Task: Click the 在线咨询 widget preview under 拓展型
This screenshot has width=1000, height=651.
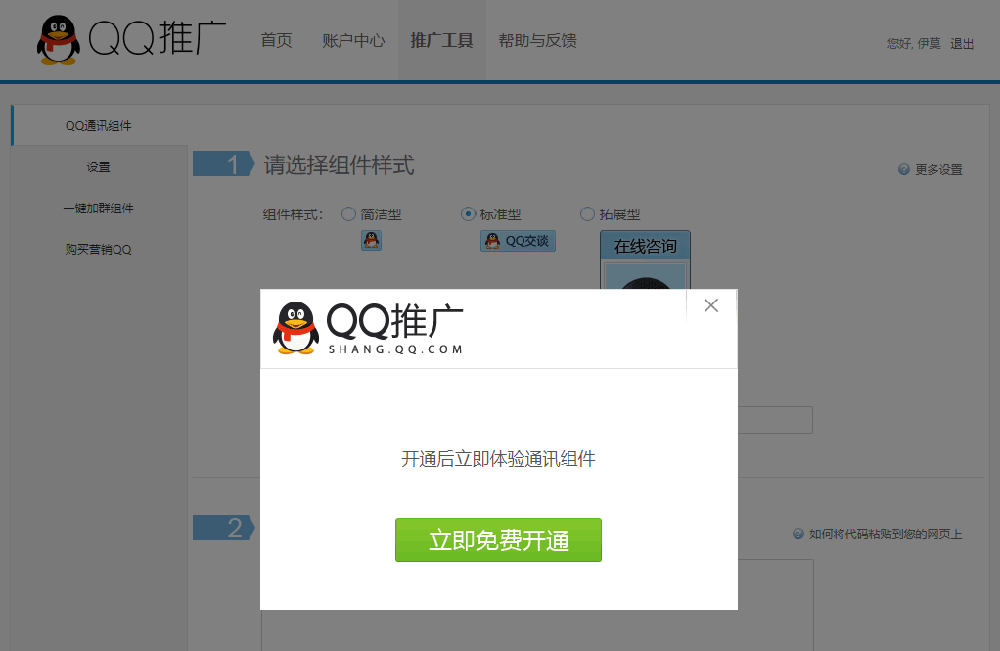Action: pyautogui.click(x=645, y=245)
